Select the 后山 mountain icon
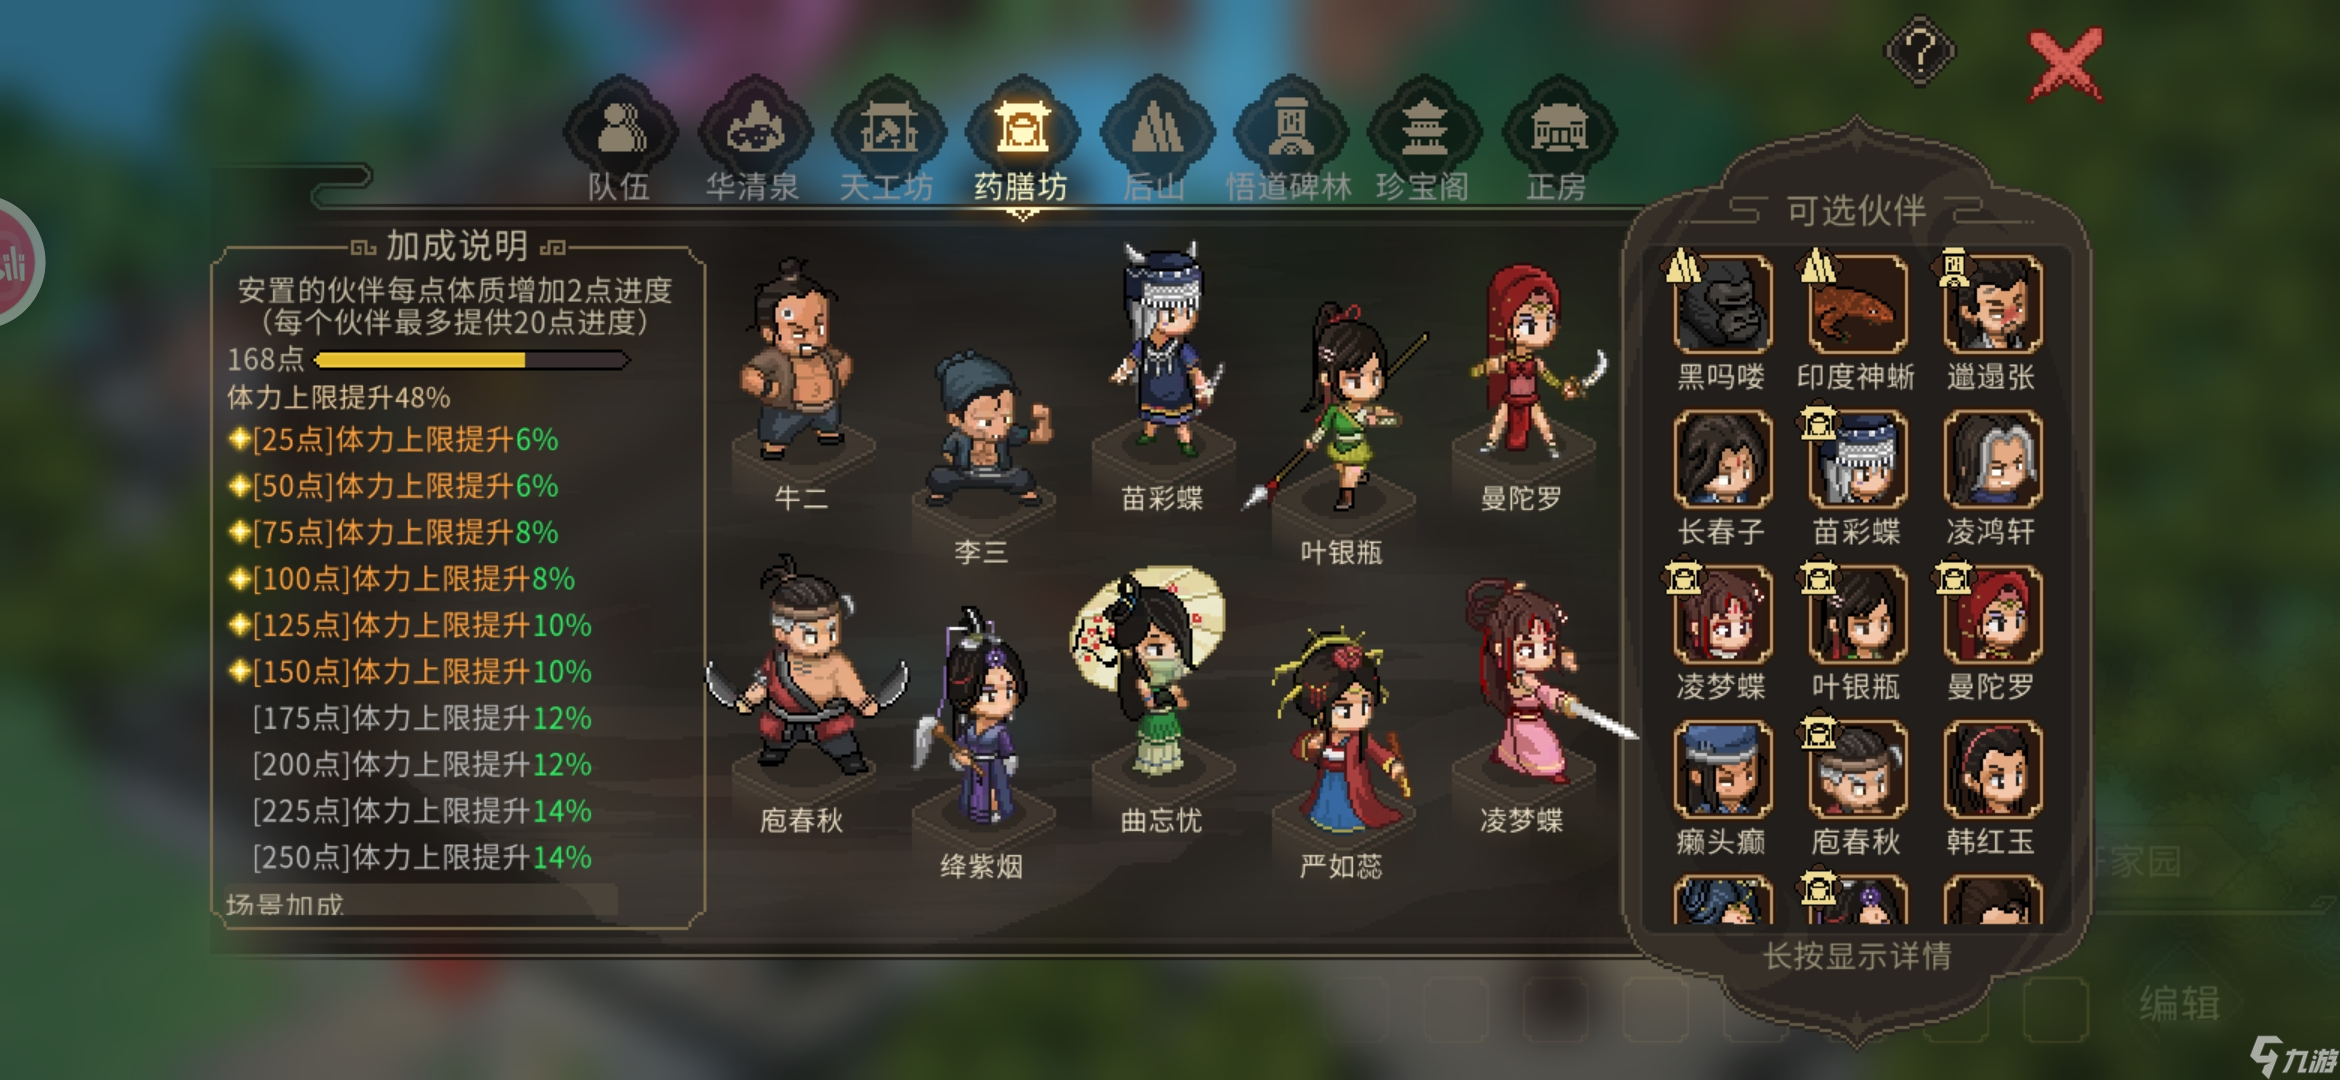The height and width of the screenshot is (1080, 2340). tap(1157, 131)
